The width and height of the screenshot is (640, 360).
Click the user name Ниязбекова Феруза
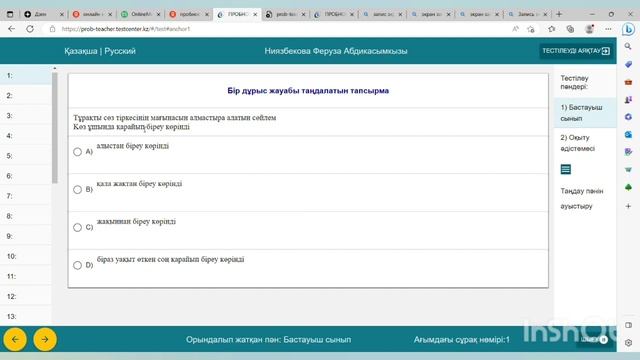pos(336,51)
